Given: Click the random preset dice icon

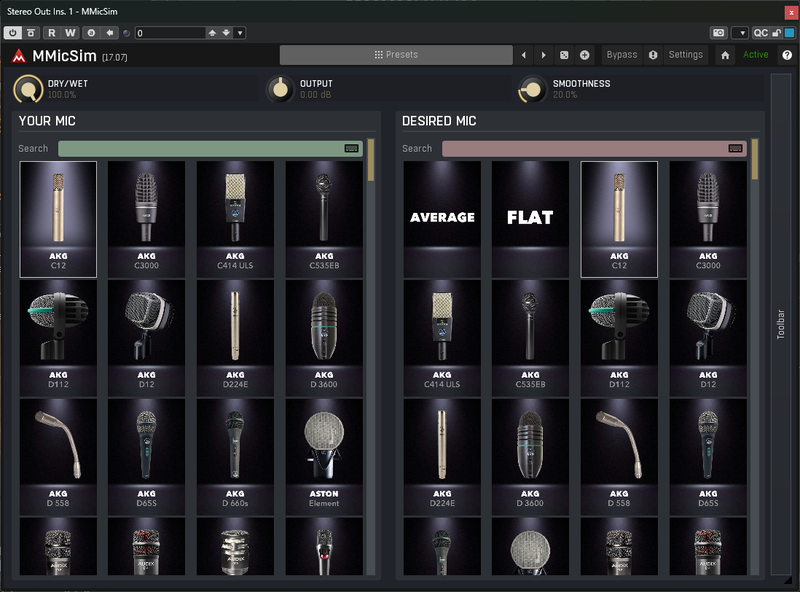Looking at the screenshot, I should pos(564,55).
